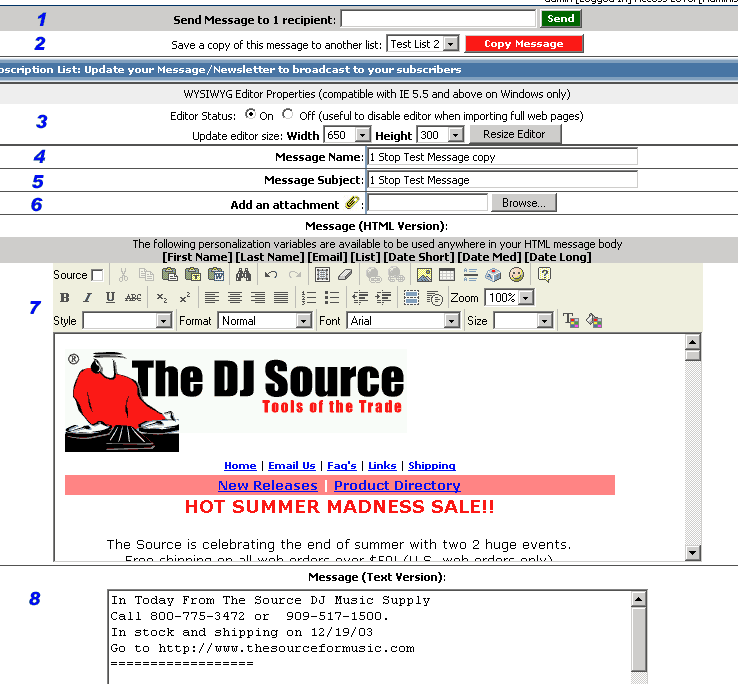Image resolution: width=738 pixels, height=684 pixels.
Task: Click the recipient email input field
Action: tap(439, 19)
